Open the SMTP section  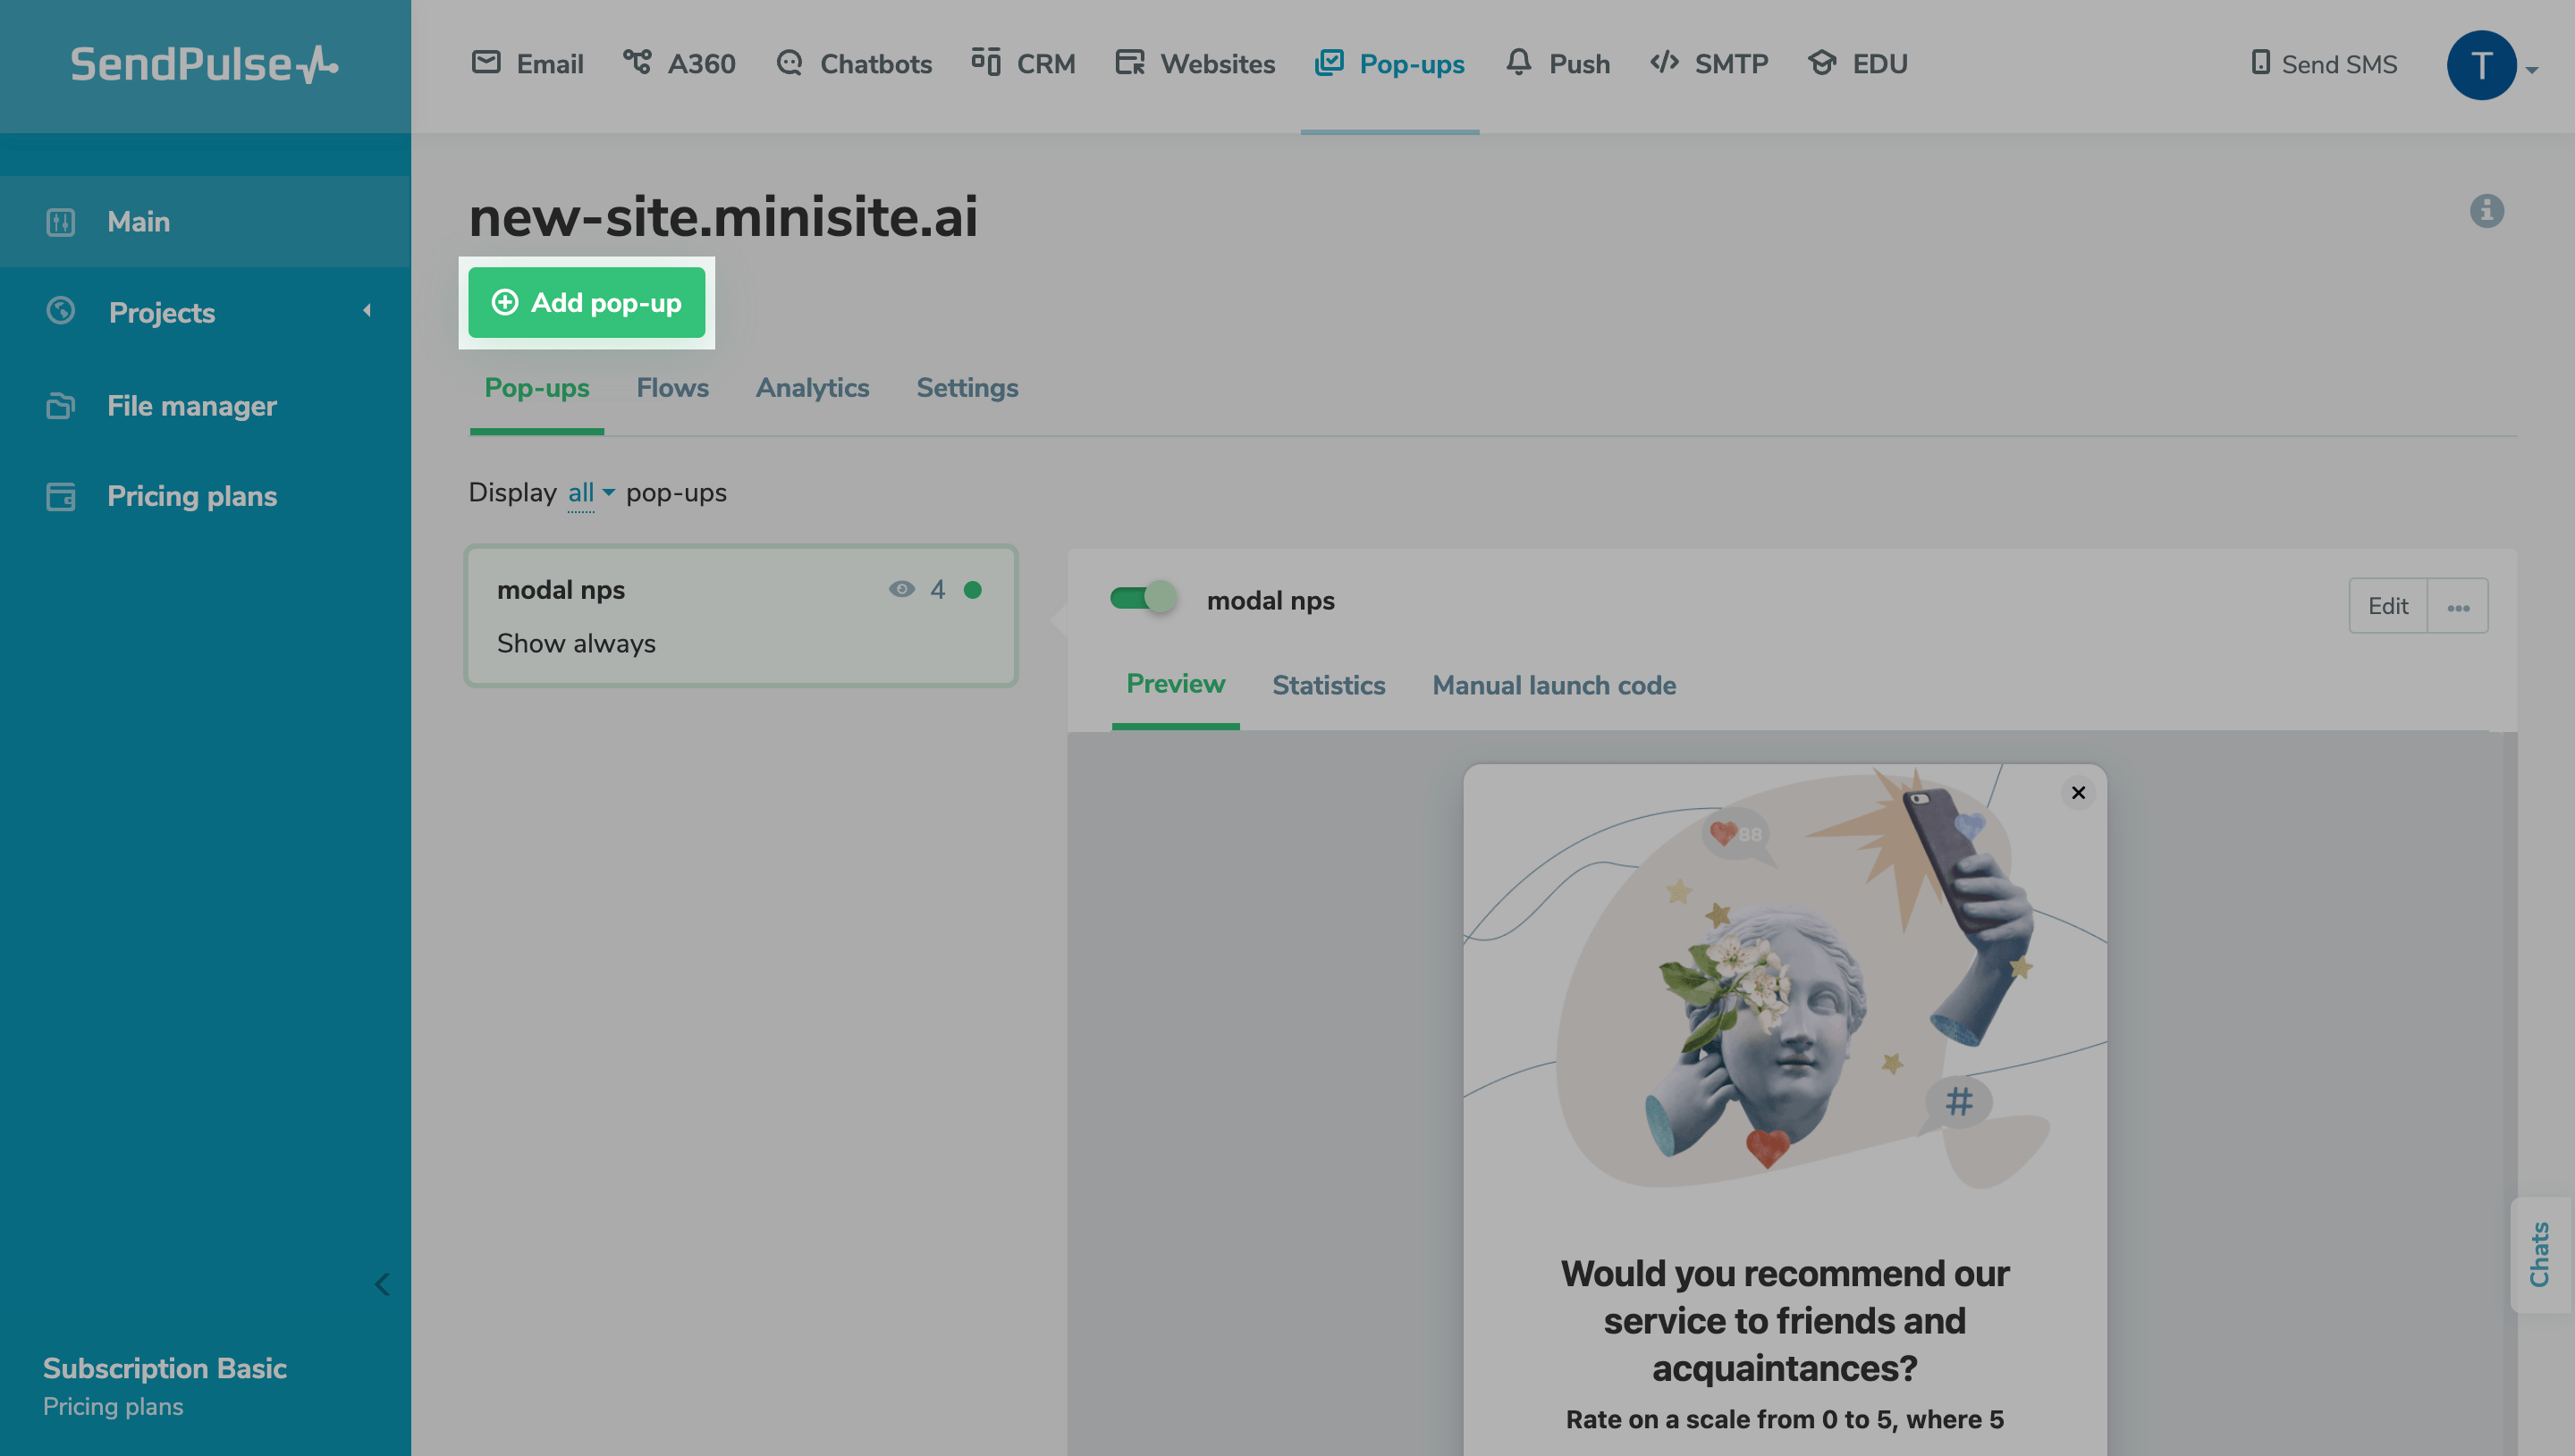pyautogui.click(x=1709, y=63)
